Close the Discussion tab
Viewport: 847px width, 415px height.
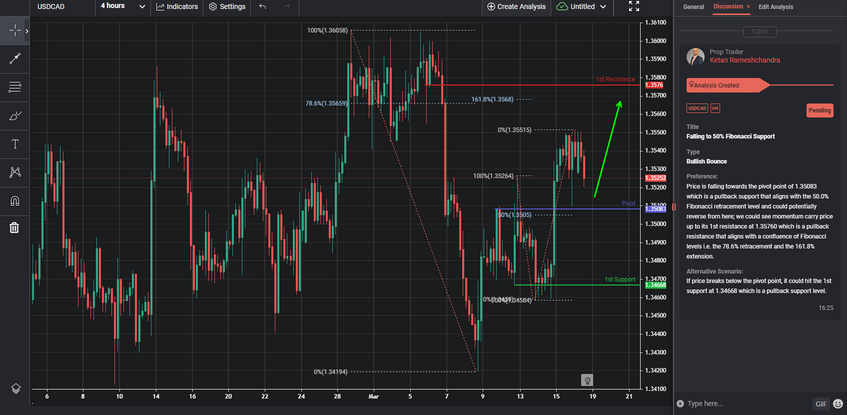point(749,6)
